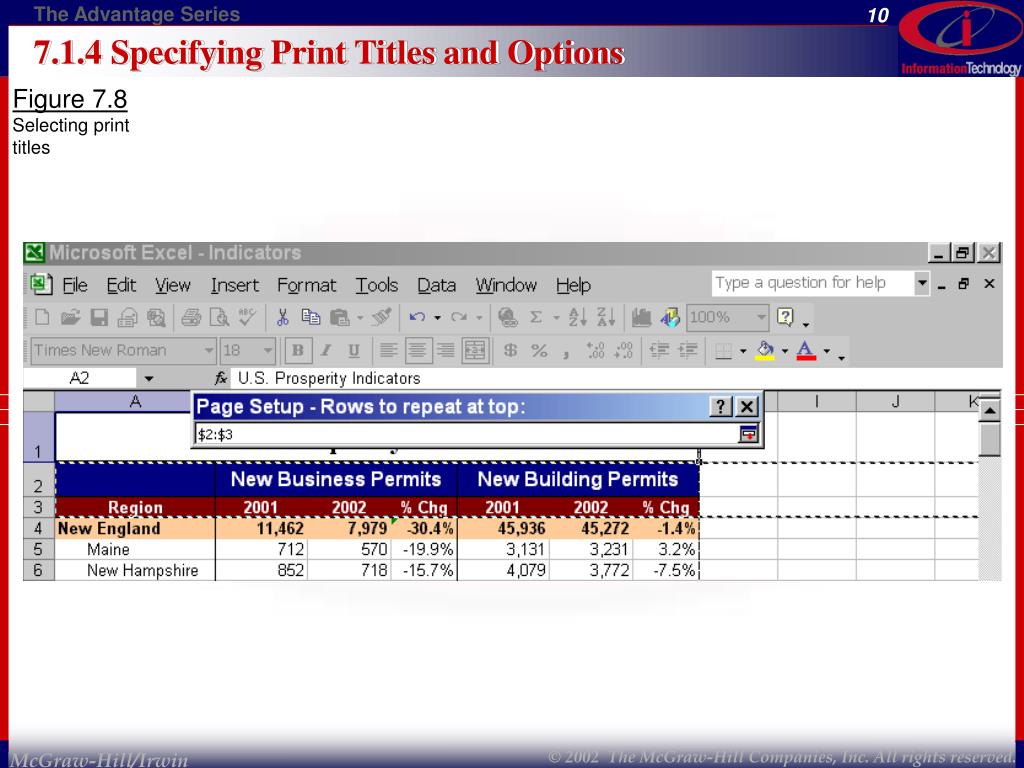
Task: Open the Times New Roman font dropdown
Action: coord(208,351)
